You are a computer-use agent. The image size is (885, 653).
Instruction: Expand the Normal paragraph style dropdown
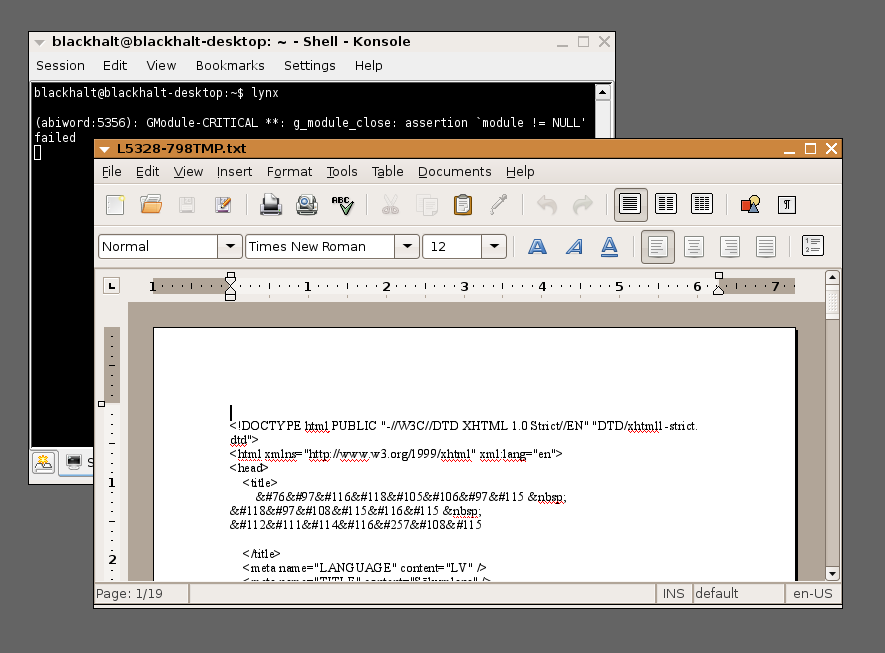pos(230,247)
